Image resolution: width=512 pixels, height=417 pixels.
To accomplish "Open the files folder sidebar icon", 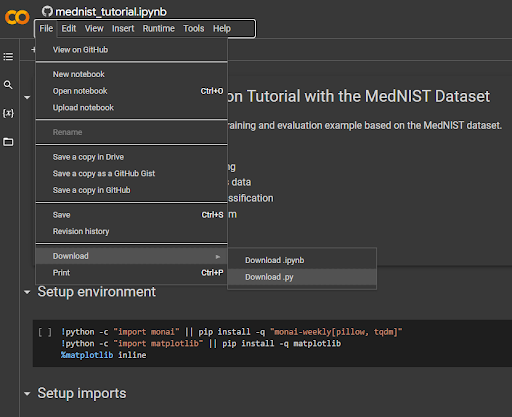I will (8, 142).
